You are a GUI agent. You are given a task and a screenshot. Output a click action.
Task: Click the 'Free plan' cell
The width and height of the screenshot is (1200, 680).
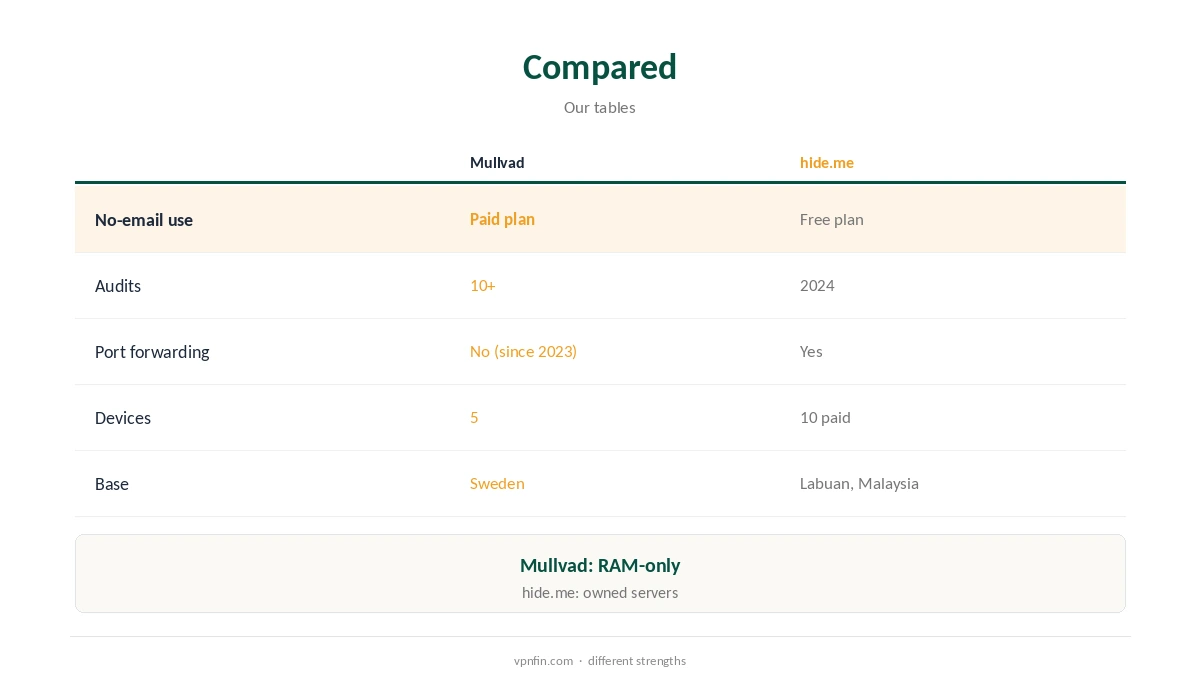(832, 219)
